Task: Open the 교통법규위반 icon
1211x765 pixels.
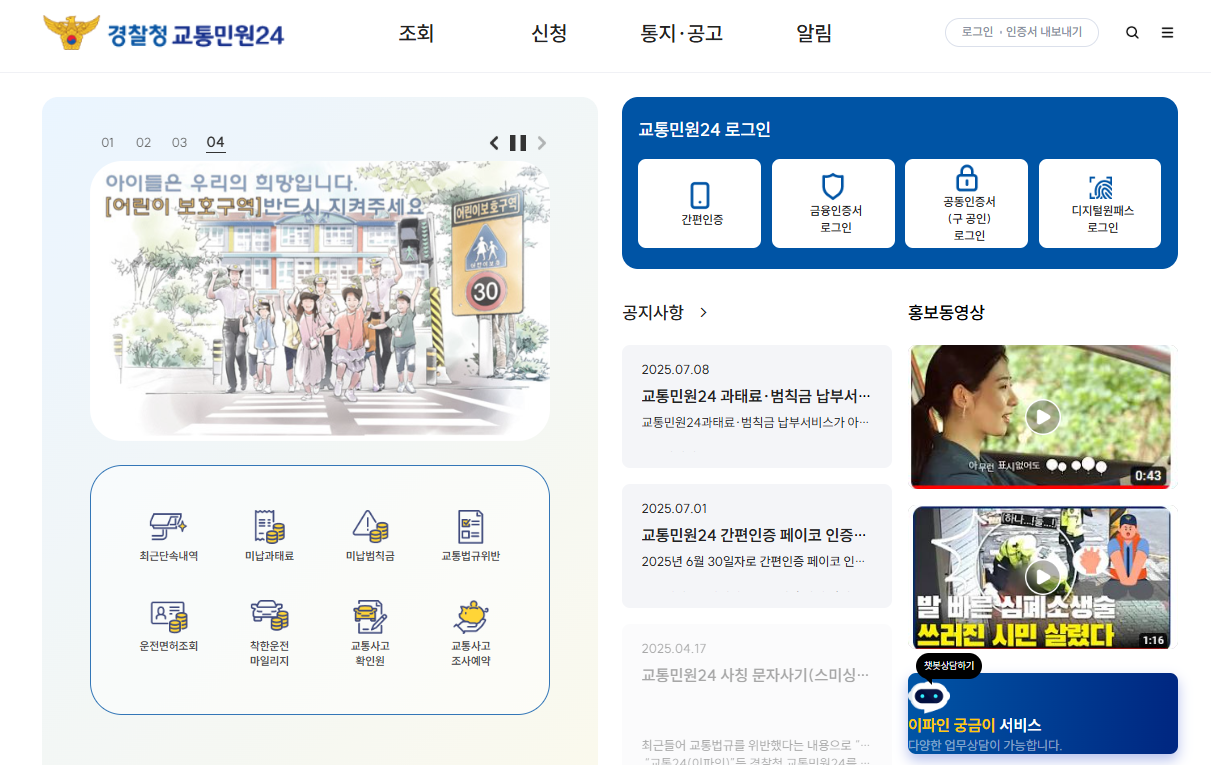Action: tap(471, 537)
